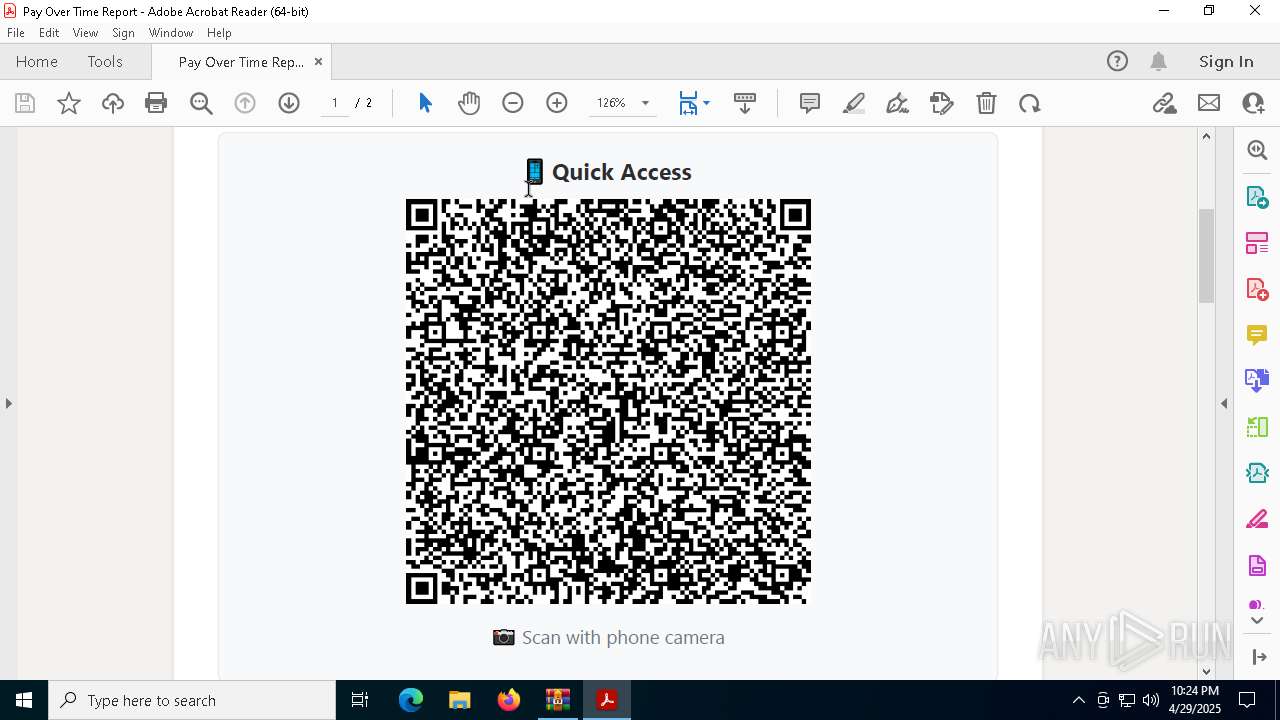Open the volume speaker control
The width and height of the screenshot is (1280, 720).
[1151, 700]
